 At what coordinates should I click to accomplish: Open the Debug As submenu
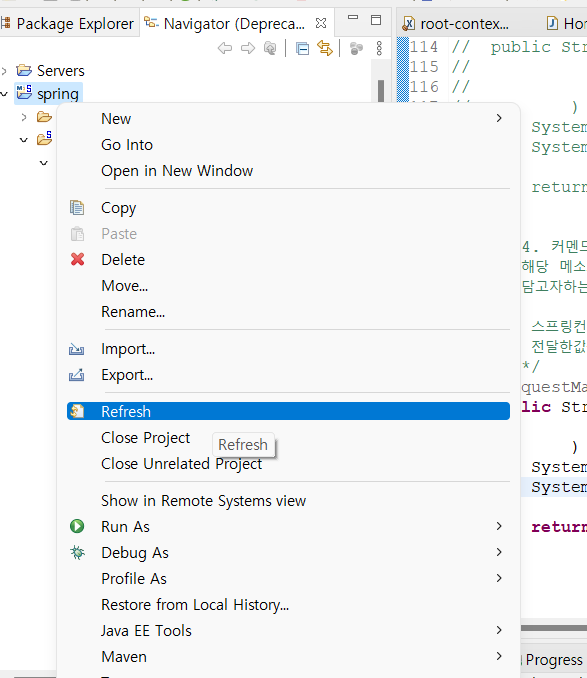(288, 553)
